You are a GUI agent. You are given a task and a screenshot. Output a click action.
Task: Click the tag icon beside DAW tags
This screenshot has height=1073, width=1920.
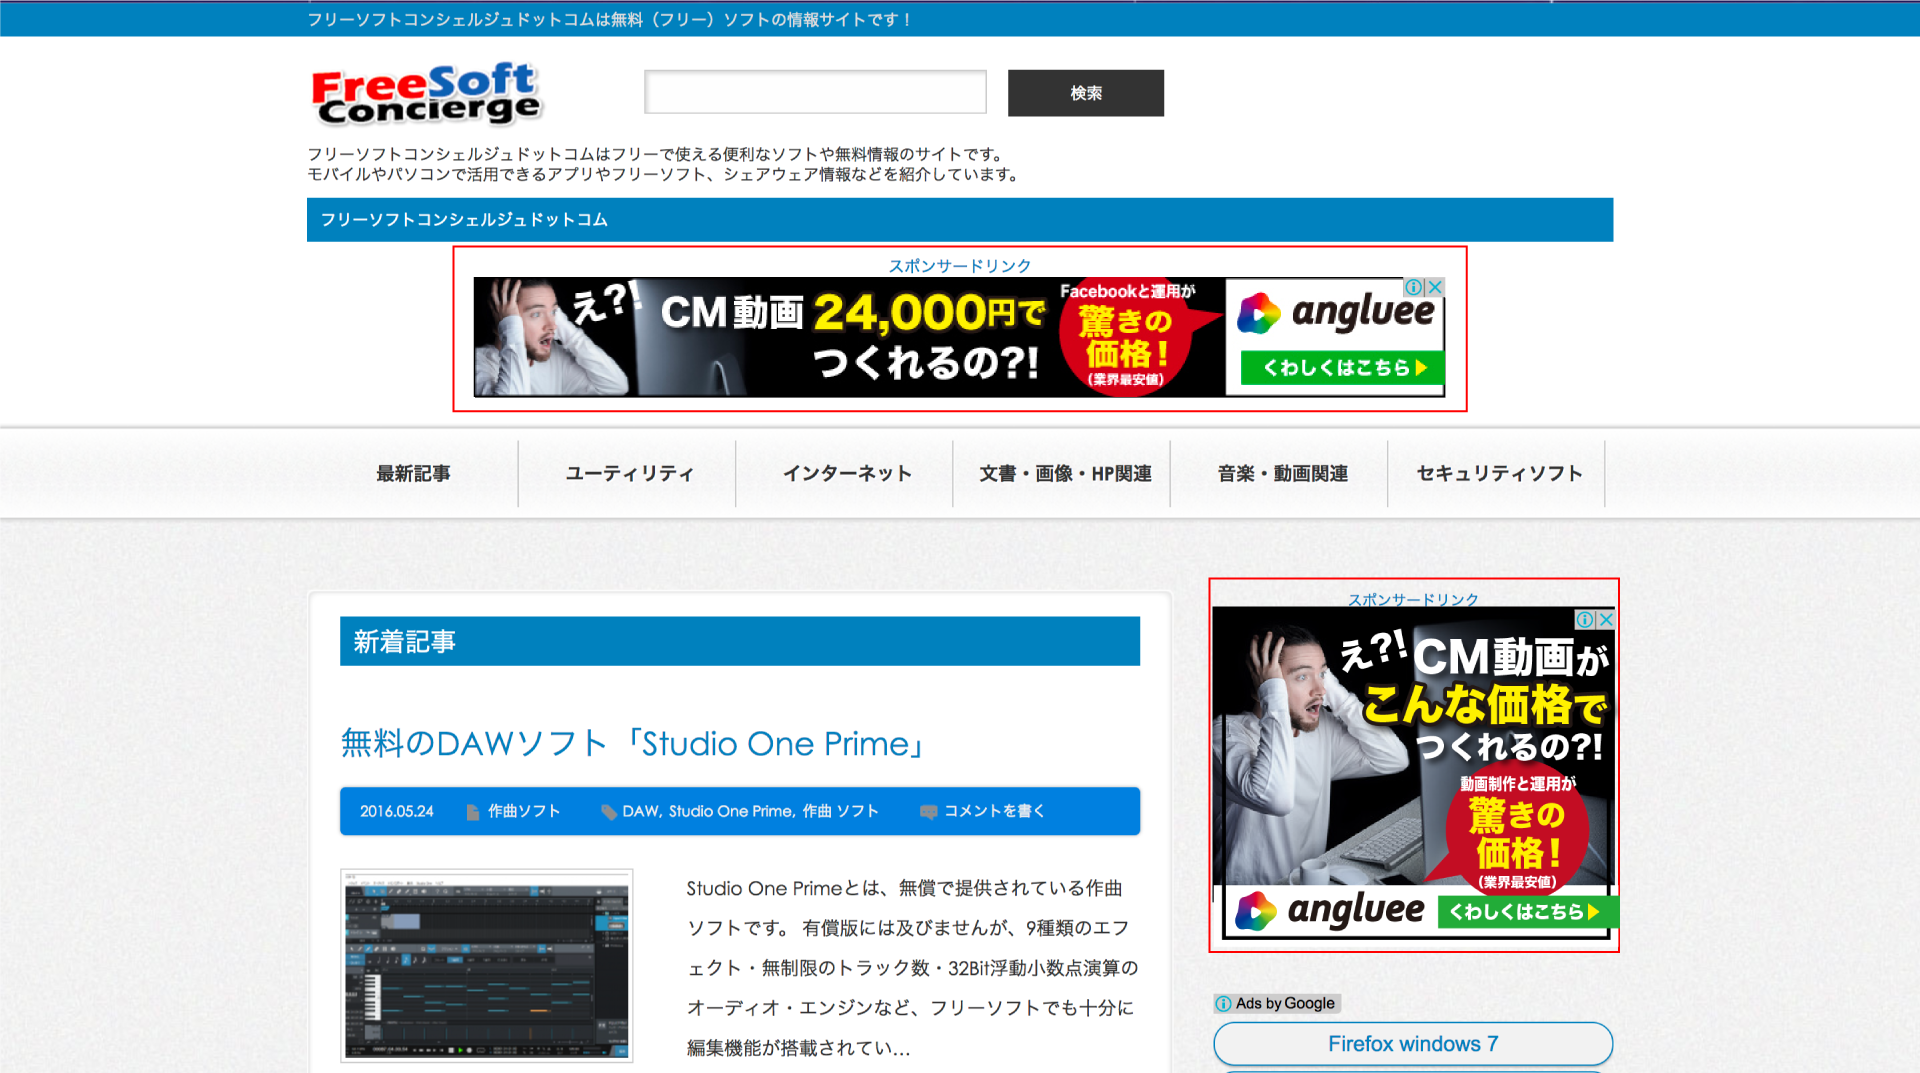[608, 812]
